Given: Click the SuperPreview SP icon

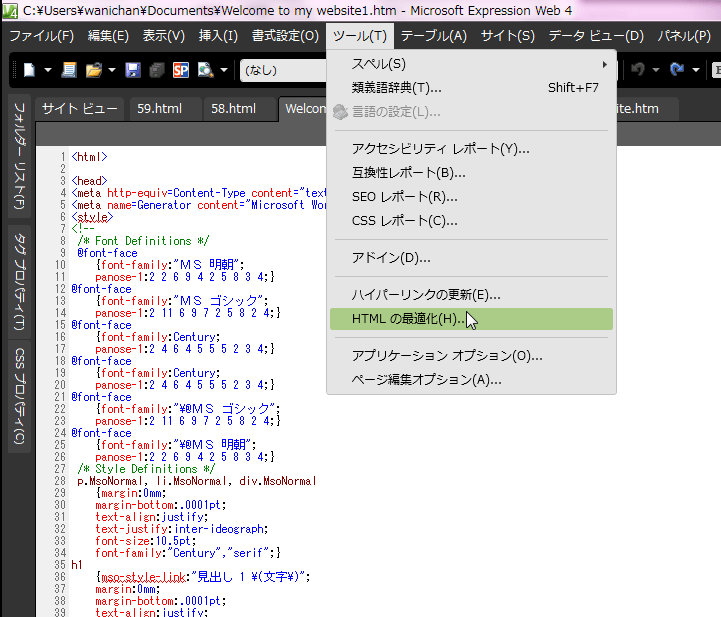Looking at the screenshot, I should [x=181, y=70].
